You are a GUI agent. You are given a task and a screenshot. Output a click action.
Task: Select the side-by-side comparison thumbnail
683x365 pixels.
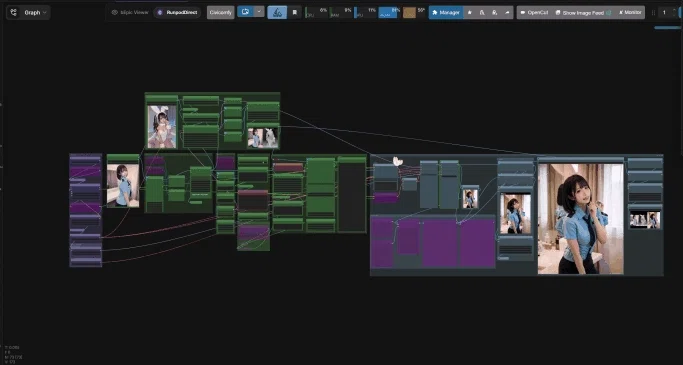point(645,220)
